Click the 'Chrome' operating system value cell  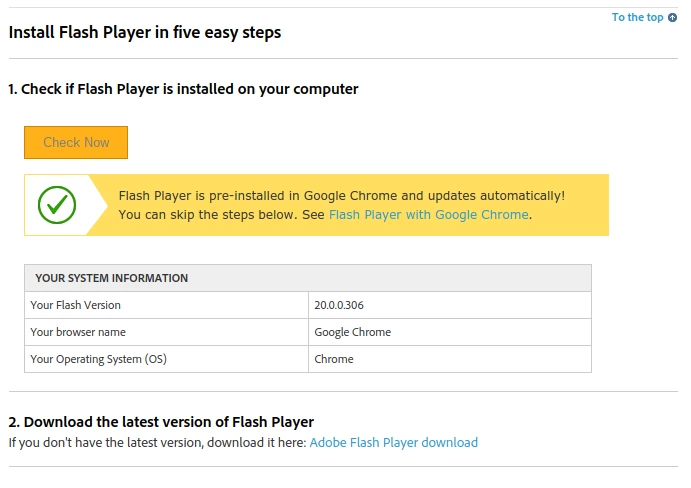[x=450, y=359]
